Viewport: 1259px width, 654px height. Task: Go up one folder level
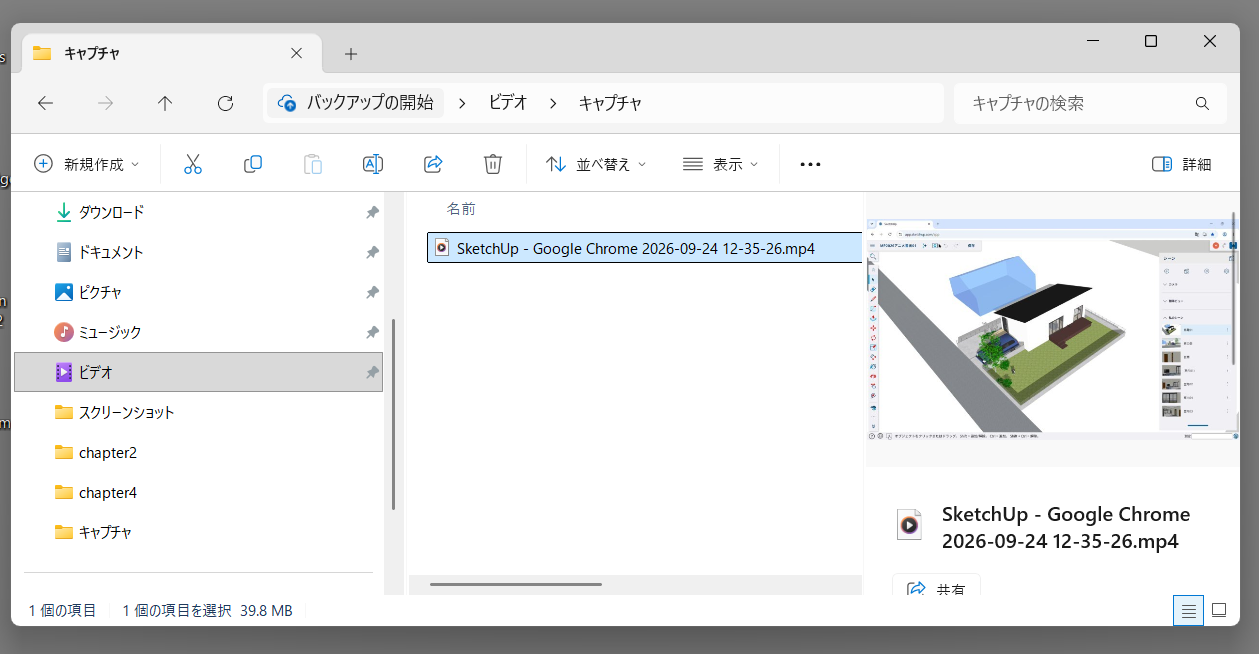(165, 103)
